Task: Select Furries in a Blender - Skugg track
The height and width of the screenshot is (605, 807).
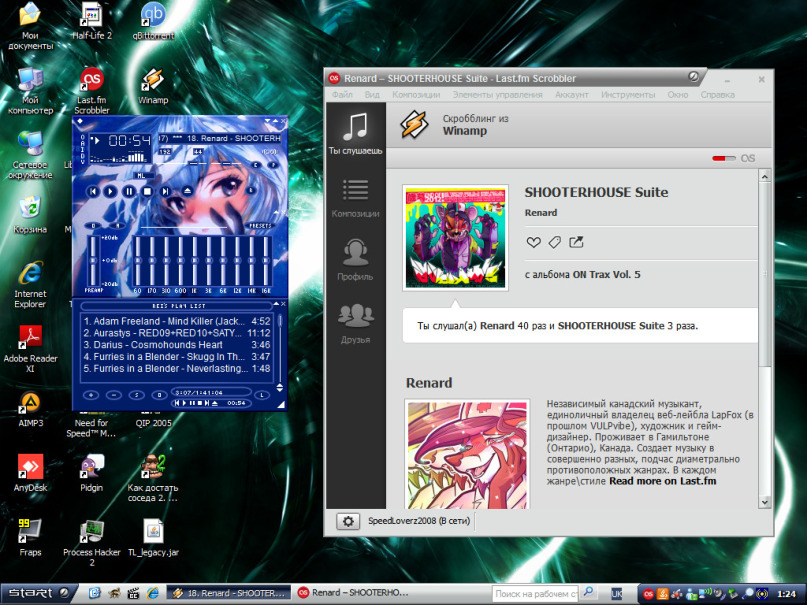Action: 177,357
